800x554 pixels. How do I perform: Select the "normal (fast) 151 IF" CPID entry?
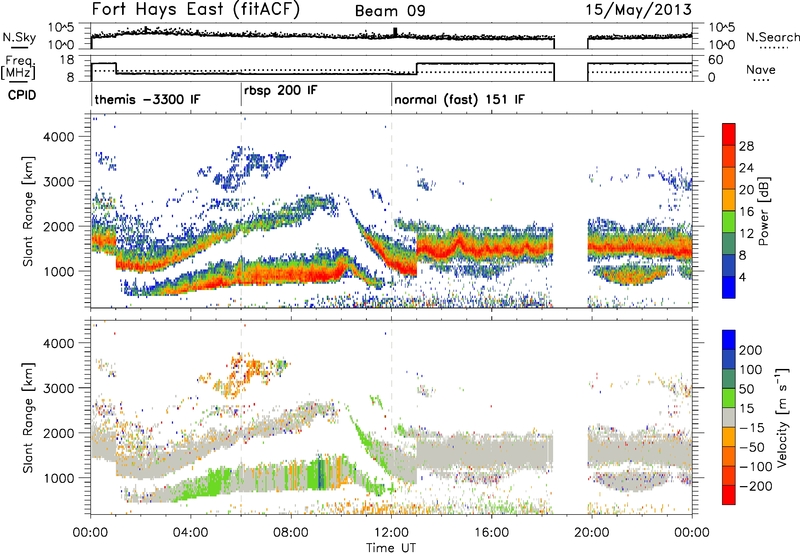click(459, 99)
